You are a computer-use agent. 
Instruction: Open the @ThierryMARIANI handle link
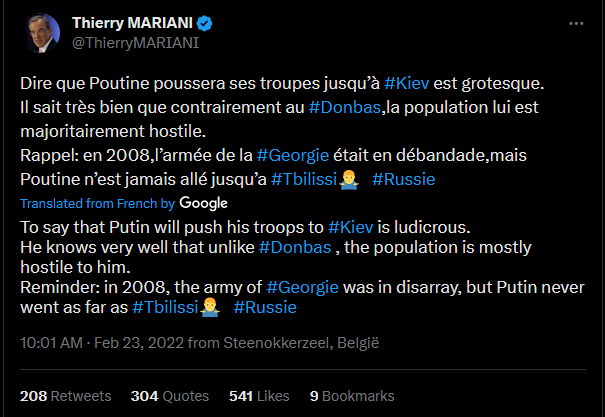point(135,43)
